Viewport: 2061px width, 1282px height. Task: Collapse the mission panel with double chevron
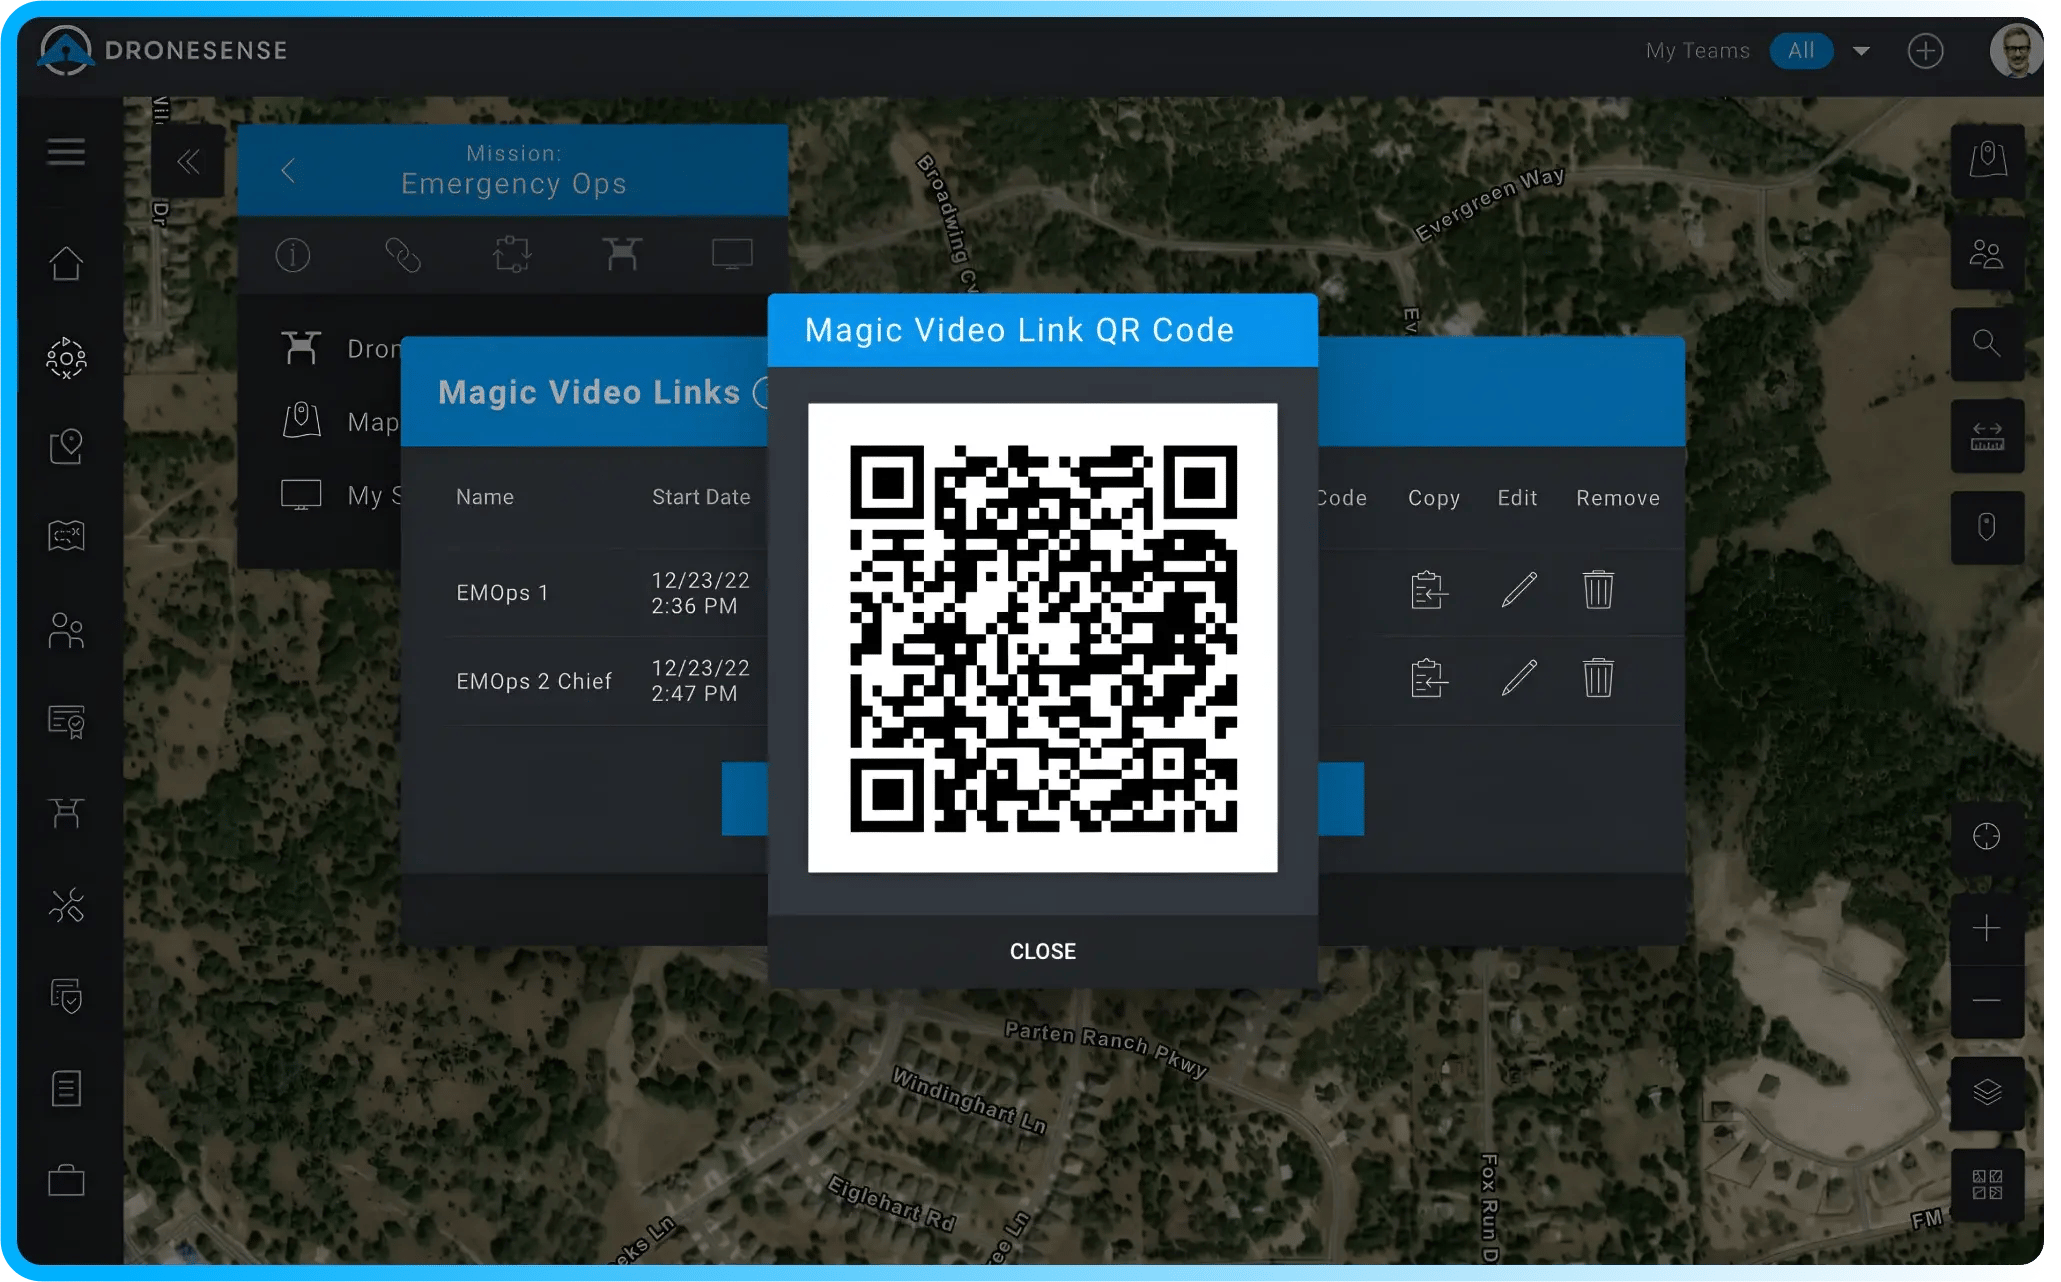[x=188, y=162]
